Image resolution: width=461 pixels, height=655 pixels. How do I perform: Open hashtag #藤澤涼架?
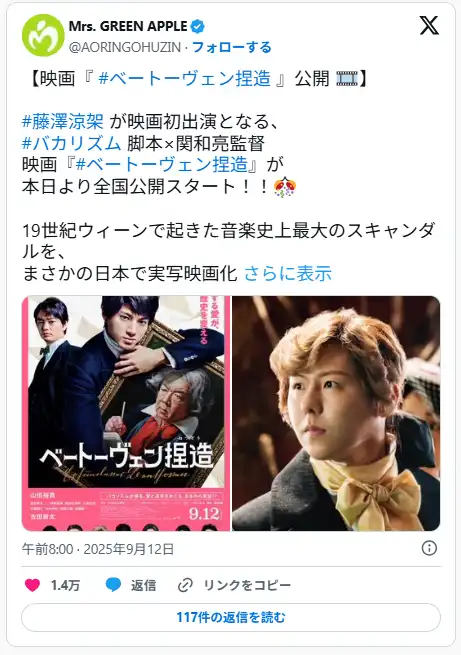(x=63, y=122)
